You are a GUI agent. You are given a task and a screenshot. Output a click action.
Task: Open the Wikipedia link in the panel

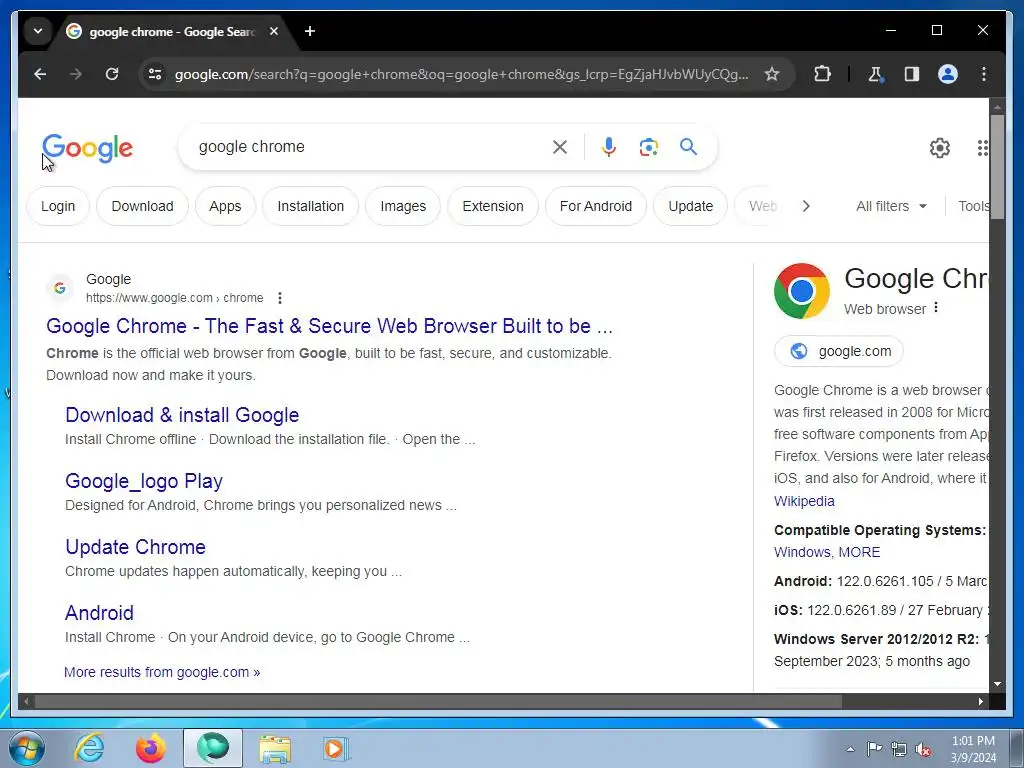click(804, 501)
